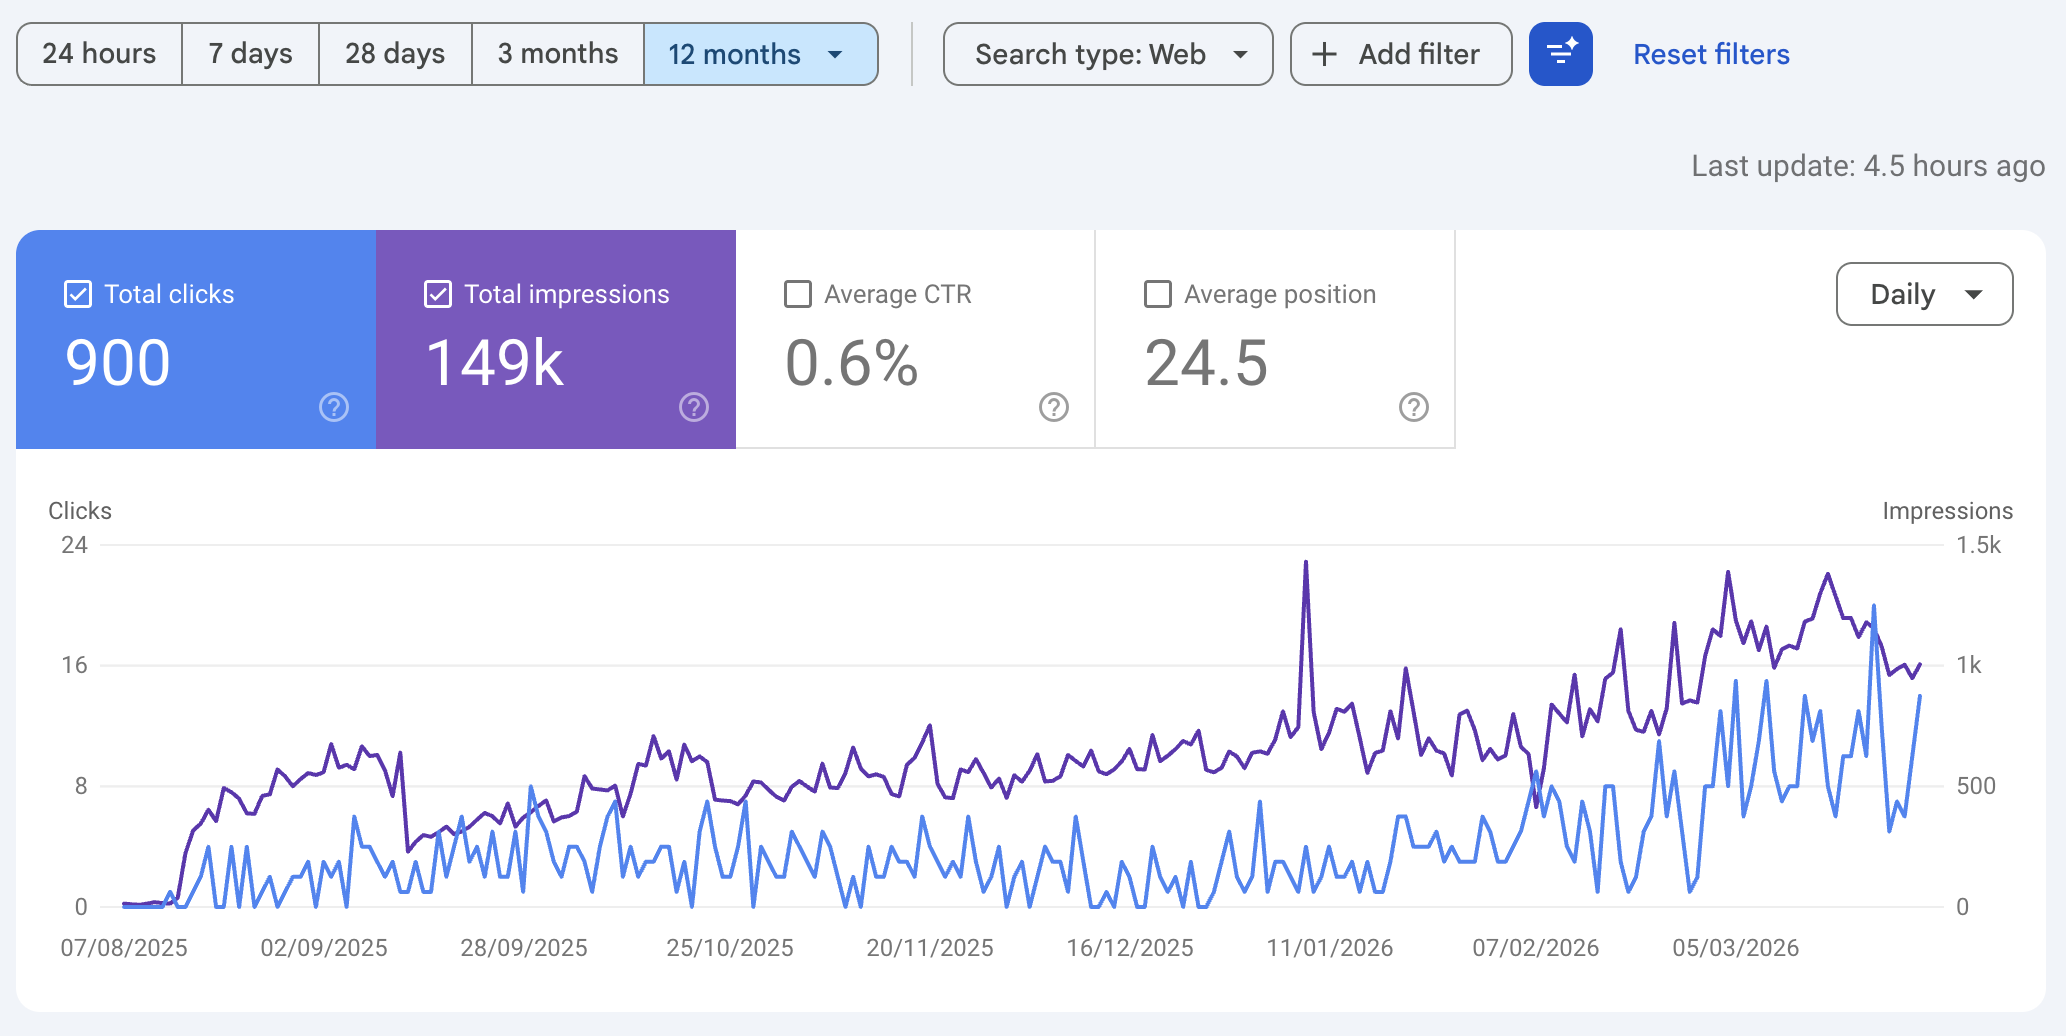The height and width of the screenshot is (1036, 2066).
Task: Open the 12 months date range dropdown
Action: (760, 54)
